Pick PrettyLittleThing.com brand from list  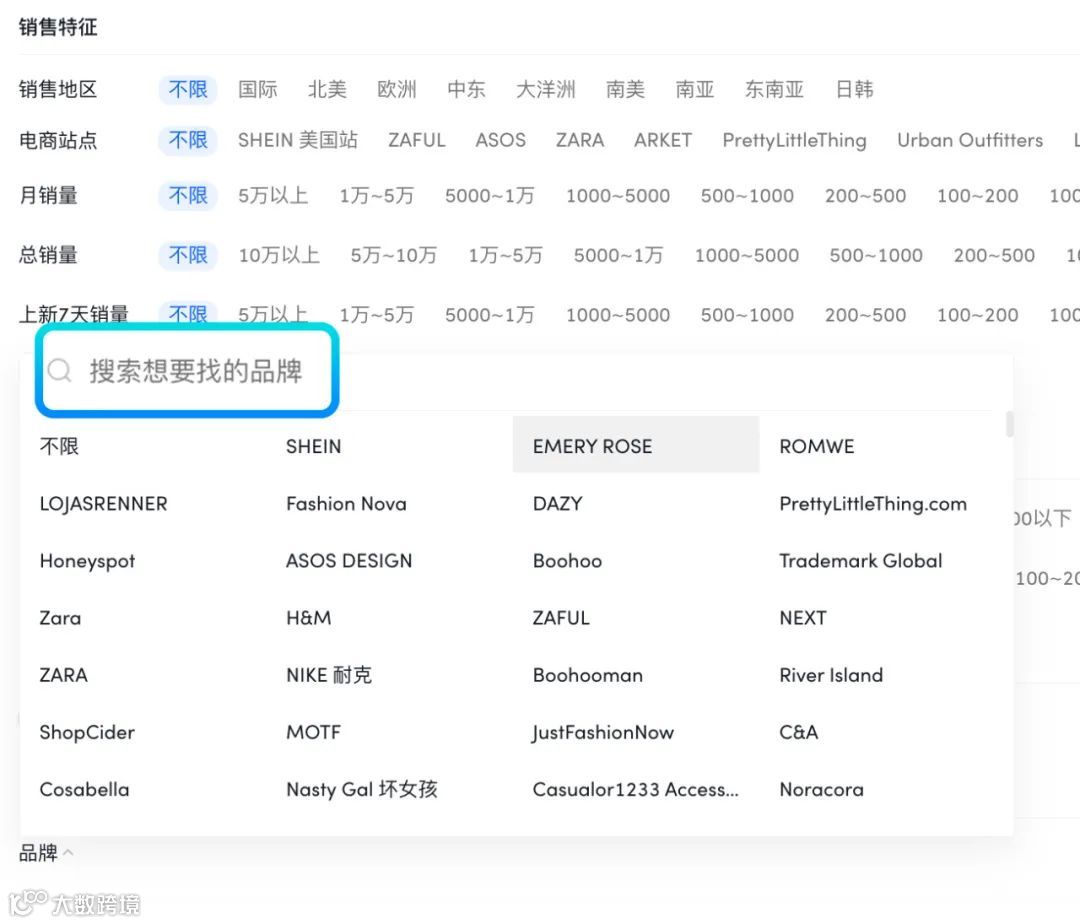873,503
